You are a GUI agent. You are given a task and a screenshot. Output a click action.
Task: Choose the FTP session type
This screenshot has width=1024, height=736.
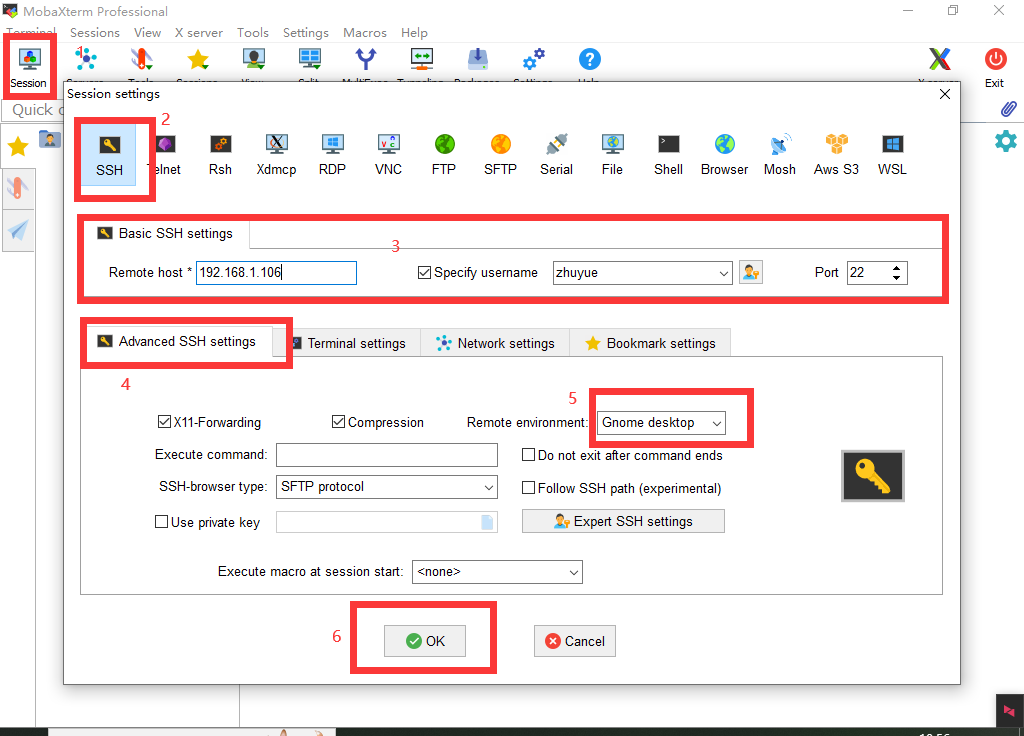pos(444,155)
